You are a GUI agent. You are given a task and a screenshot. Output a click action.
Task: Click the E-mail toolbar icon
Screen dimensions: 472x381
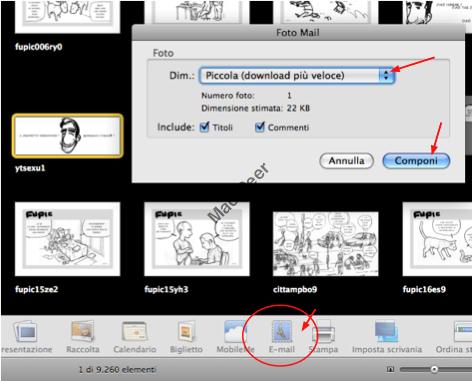click(282, 332)
